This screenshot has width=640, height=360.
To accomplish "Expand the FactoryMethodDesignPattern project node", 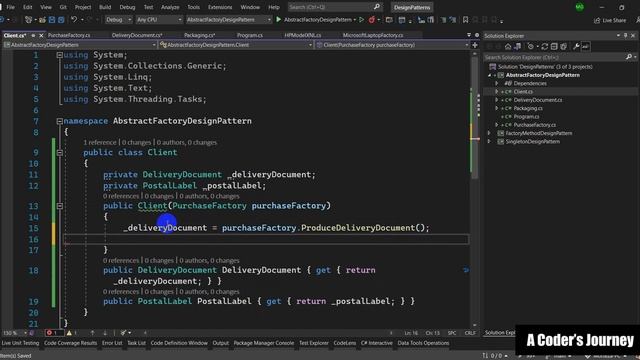I will tap(489, 133).
